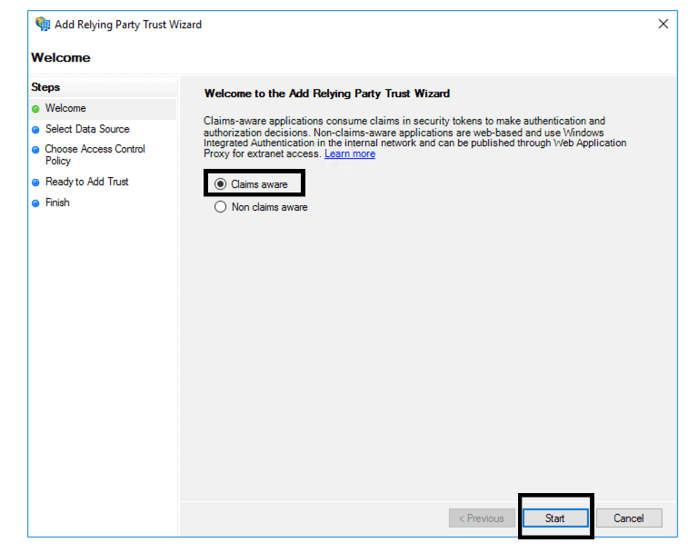Click the blue bullet beside Choose Access Control Policy
This screenshot has height=553, width=688.
(36, 150)
